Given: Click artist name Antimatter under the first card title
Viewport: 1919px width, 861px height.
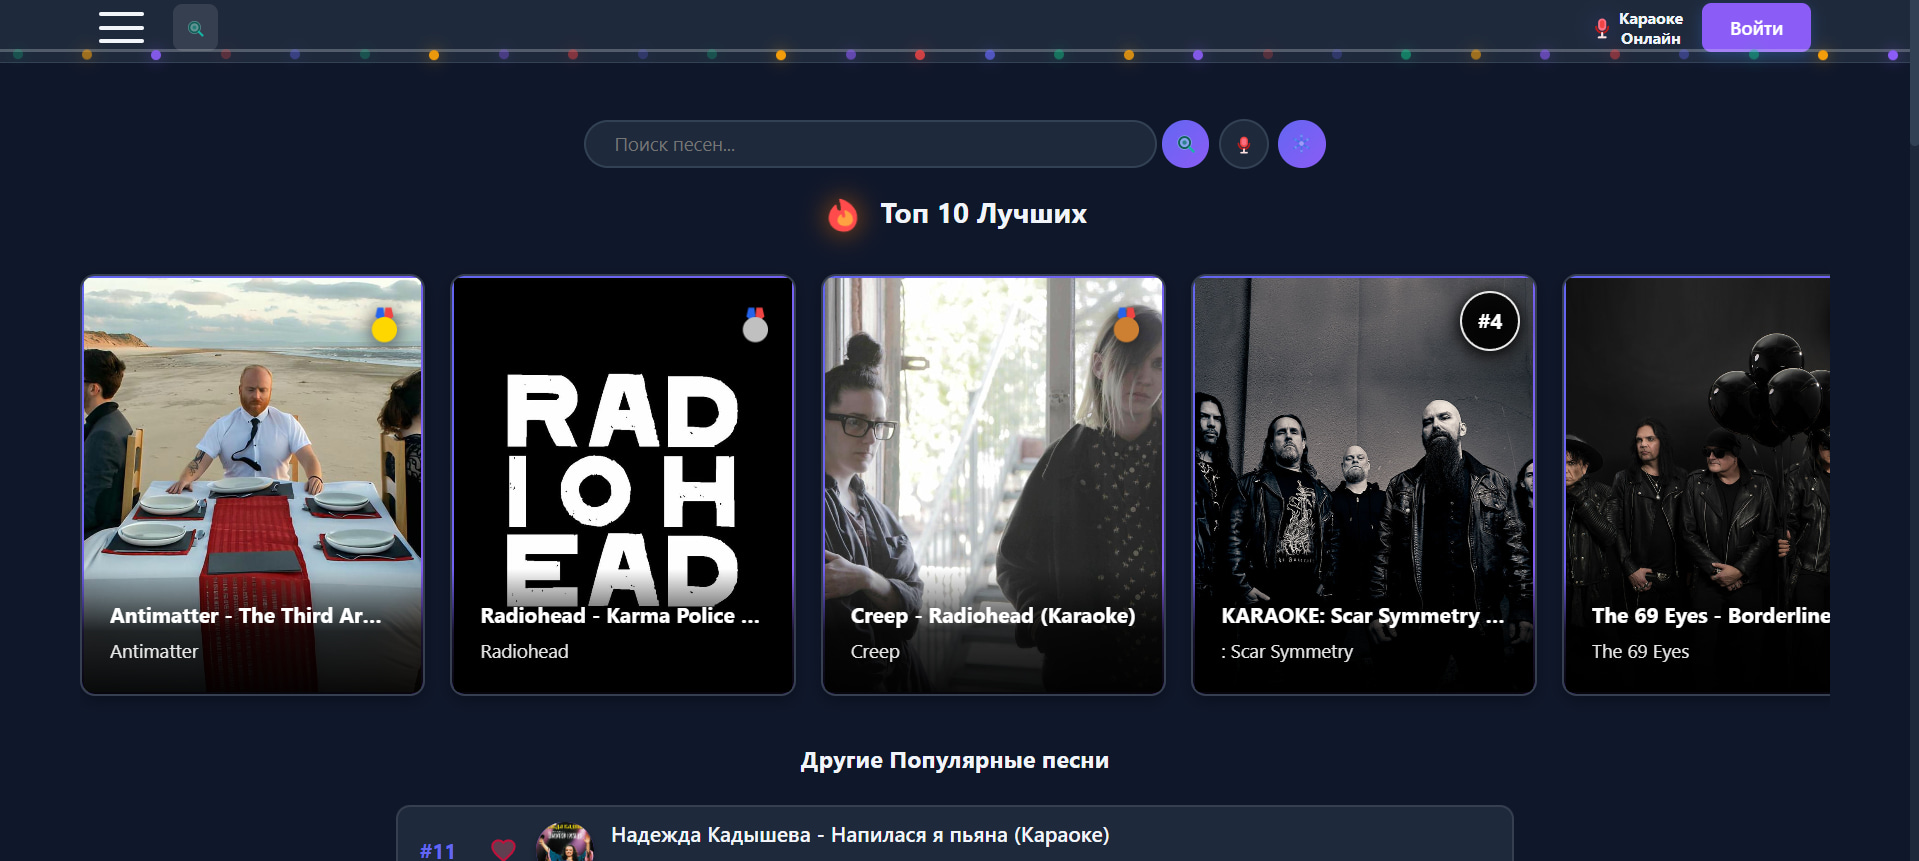Looking at the screenshot, I should [154, 652].
